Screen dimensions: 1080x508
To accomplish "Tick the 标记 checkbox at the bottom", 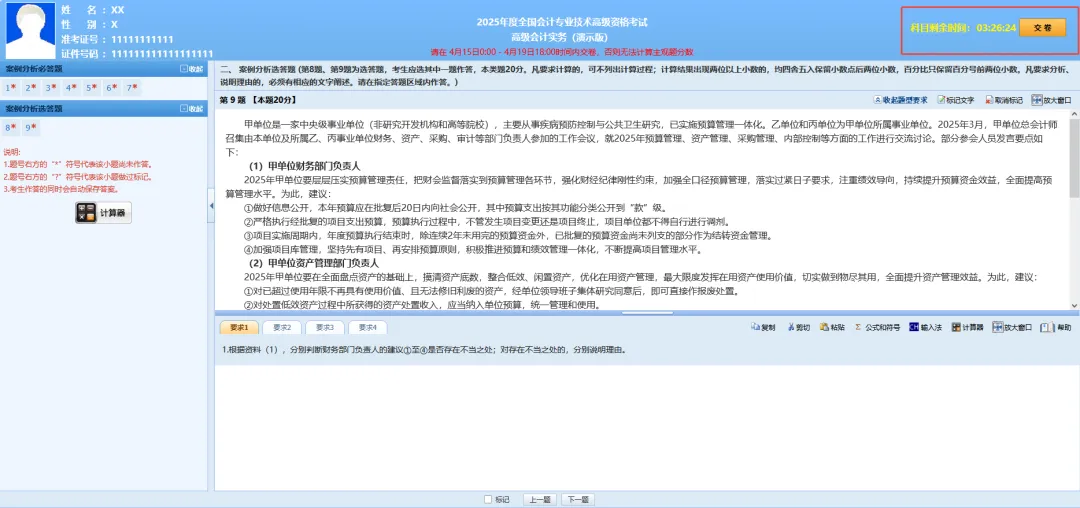I will (488, 500).
